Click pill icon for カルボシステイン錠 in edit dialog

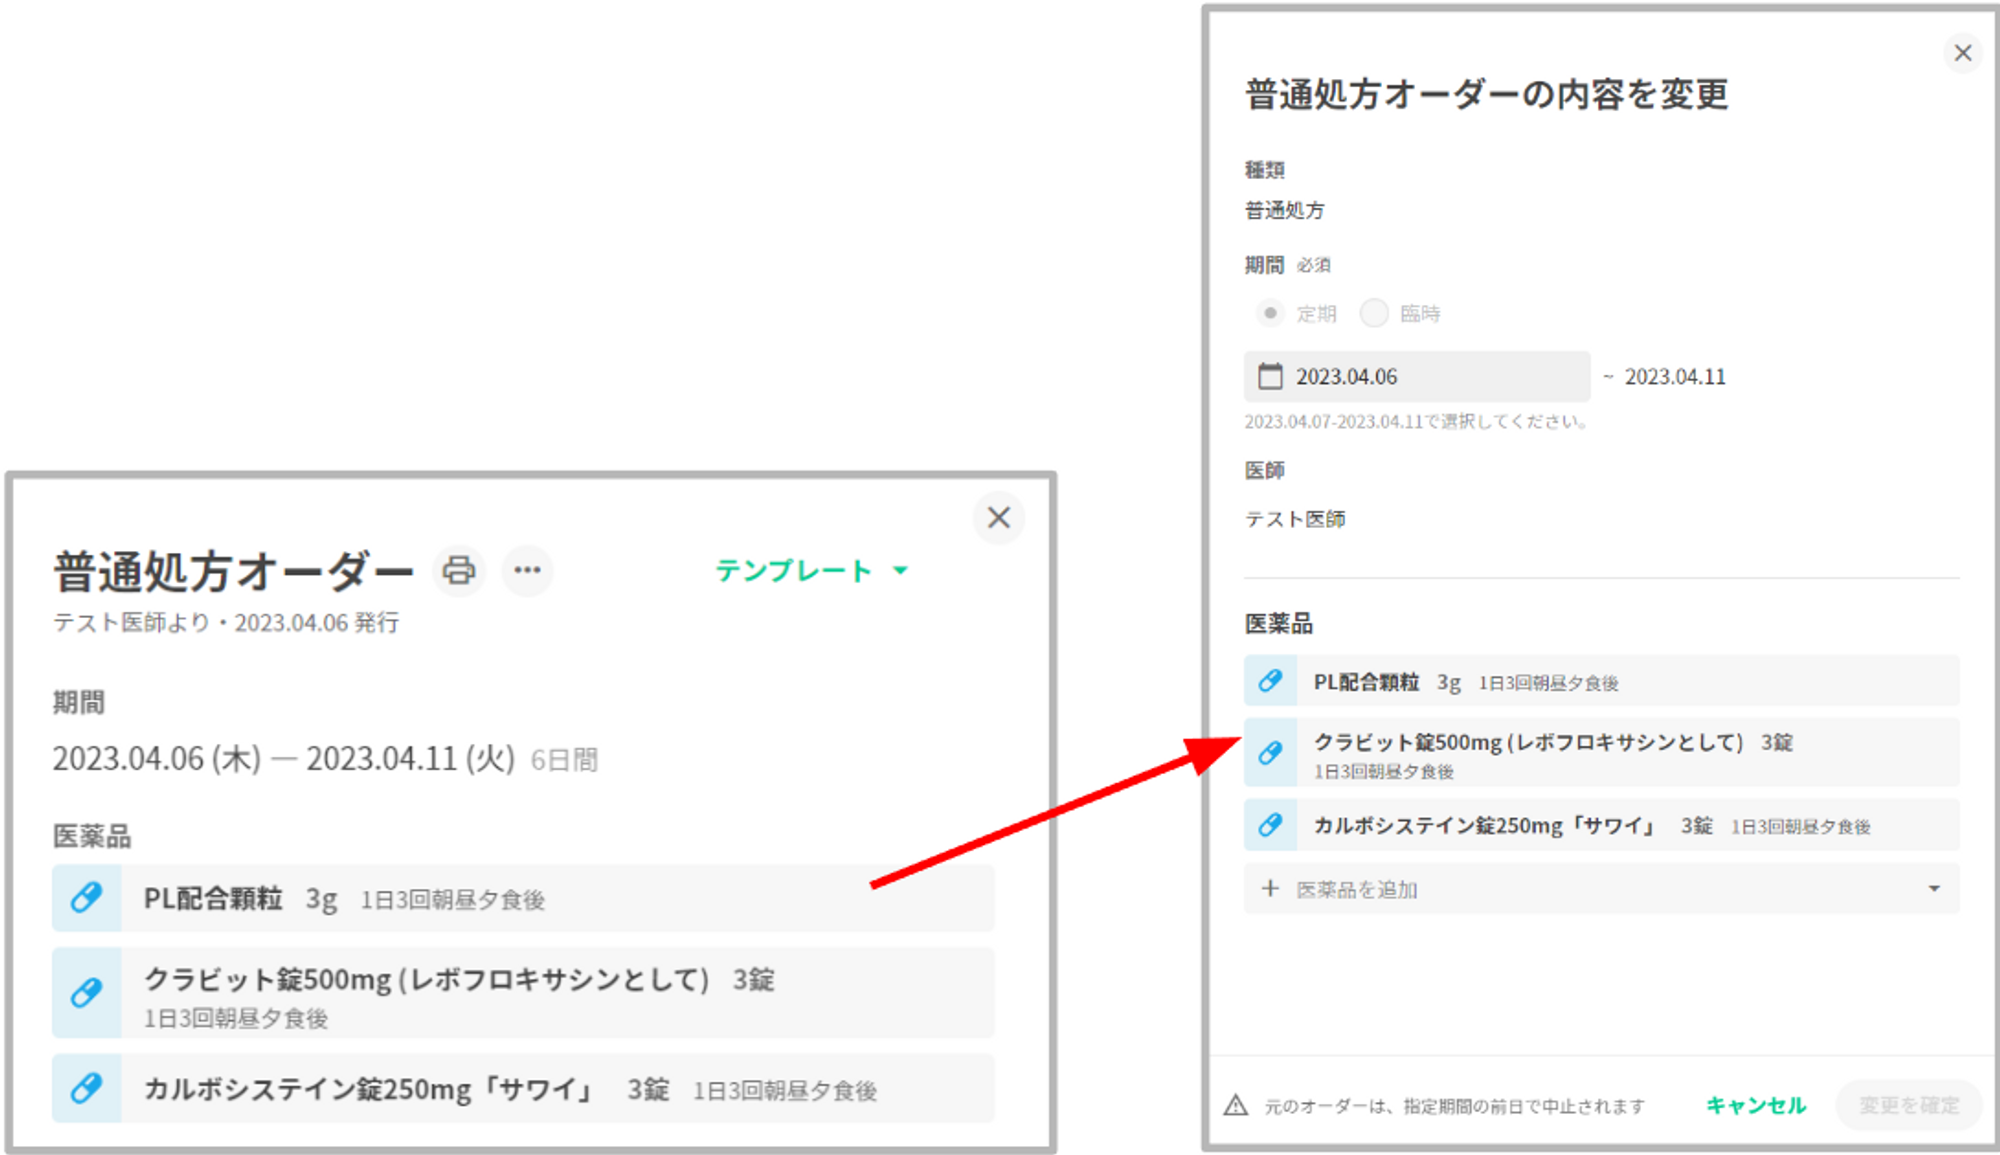click(x=1270, y=825)
